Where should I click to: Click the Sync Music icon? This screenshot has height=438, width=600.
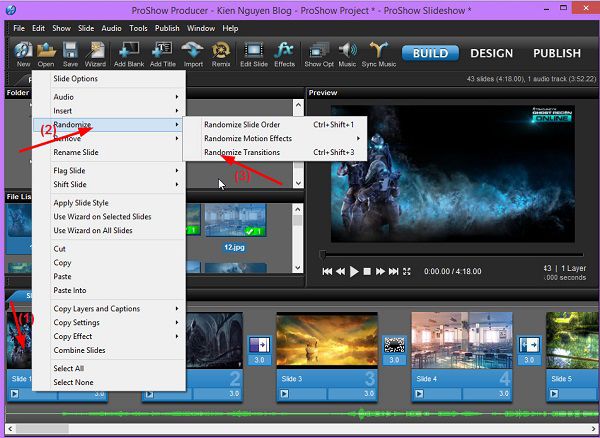point(378,54)
